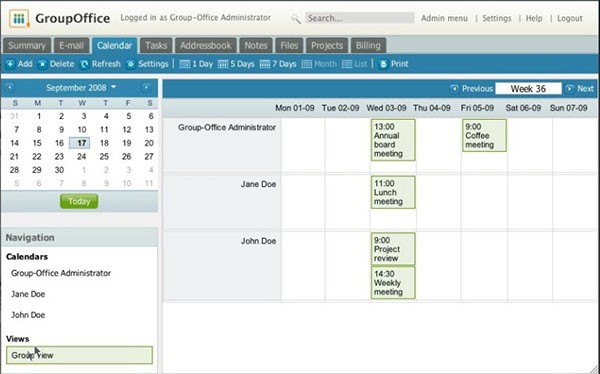
Task: Switch to 7 Days view
Action: 278,64
